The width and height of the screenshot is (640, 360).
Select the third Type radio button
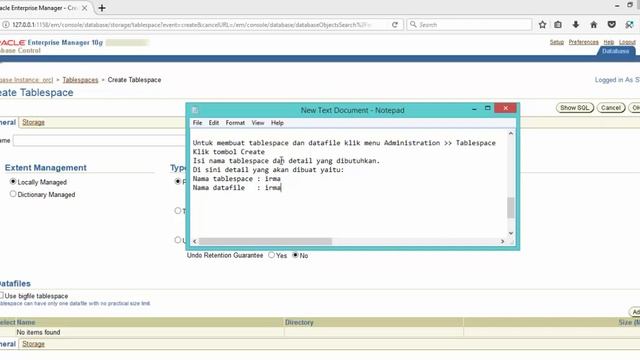pyautogui.click(x=178, y=240)
